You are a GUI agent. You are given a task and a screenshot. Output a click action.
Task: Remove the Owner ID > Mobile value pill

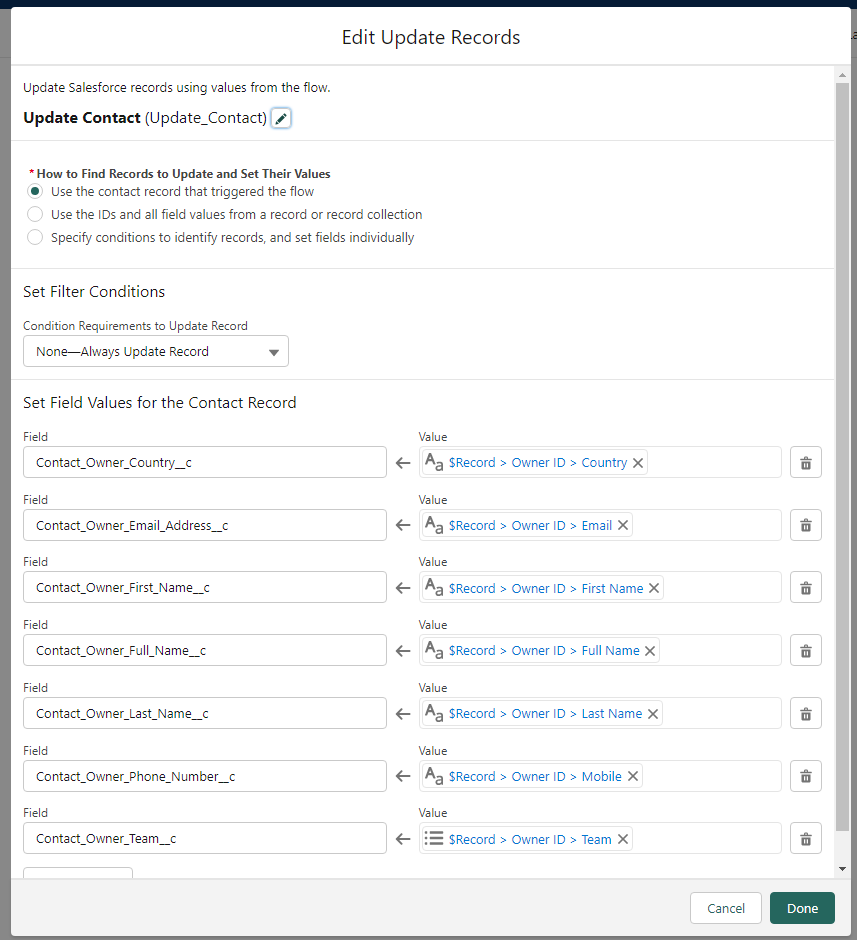coord(632,777)
